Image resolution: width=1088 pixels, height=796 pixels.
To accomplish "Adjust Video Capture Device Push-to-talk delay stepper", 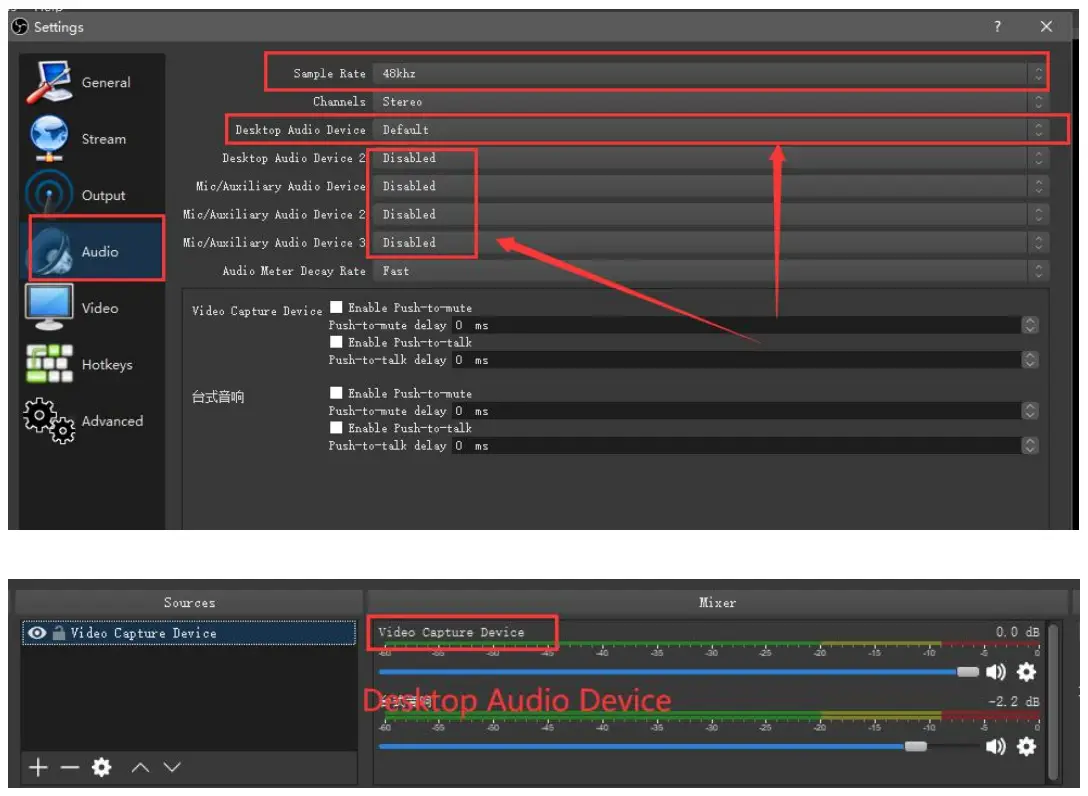I will [x=1030, y=359].
